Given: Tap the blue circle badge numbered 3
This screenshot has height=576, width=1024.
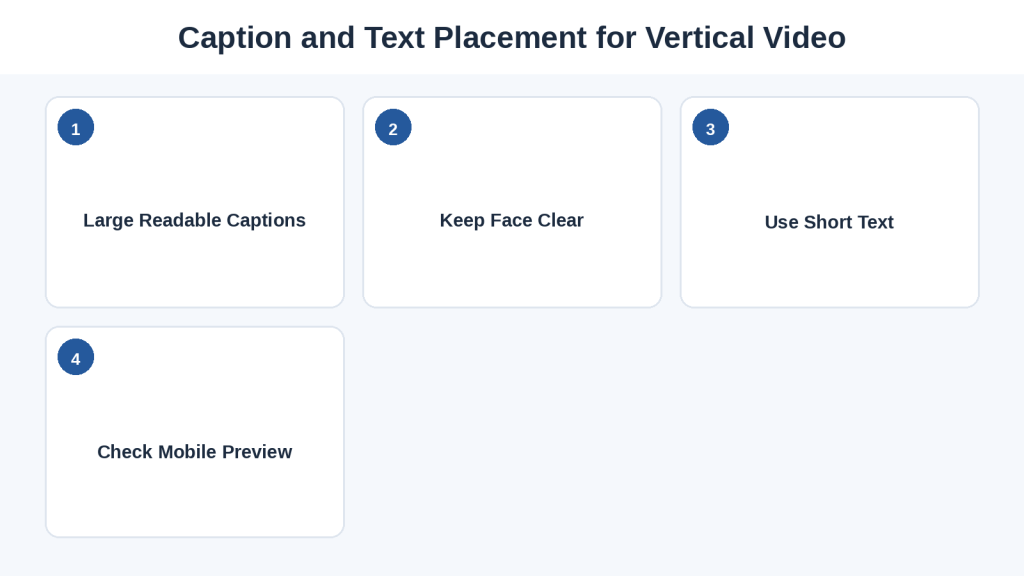Looking at the screenshot, I should pos(711,127).
